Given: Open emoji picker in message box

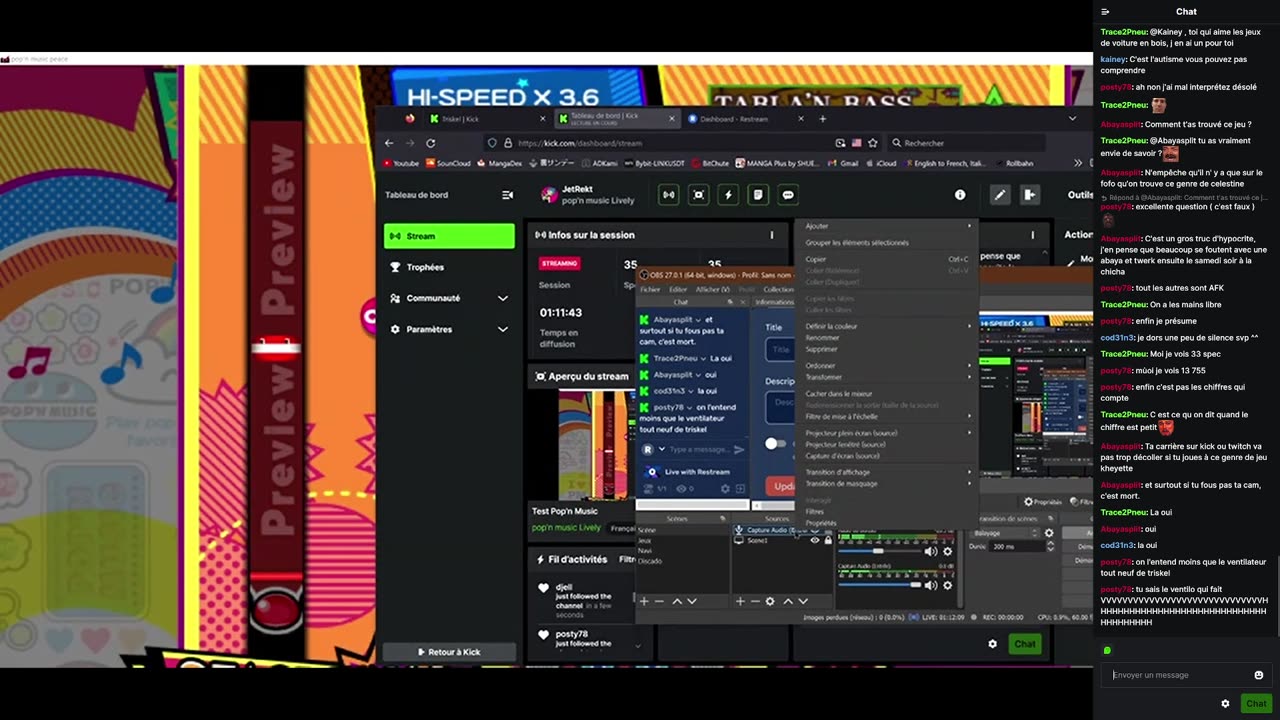Looking at the screenshot, I should click(x=1258, y=675).
